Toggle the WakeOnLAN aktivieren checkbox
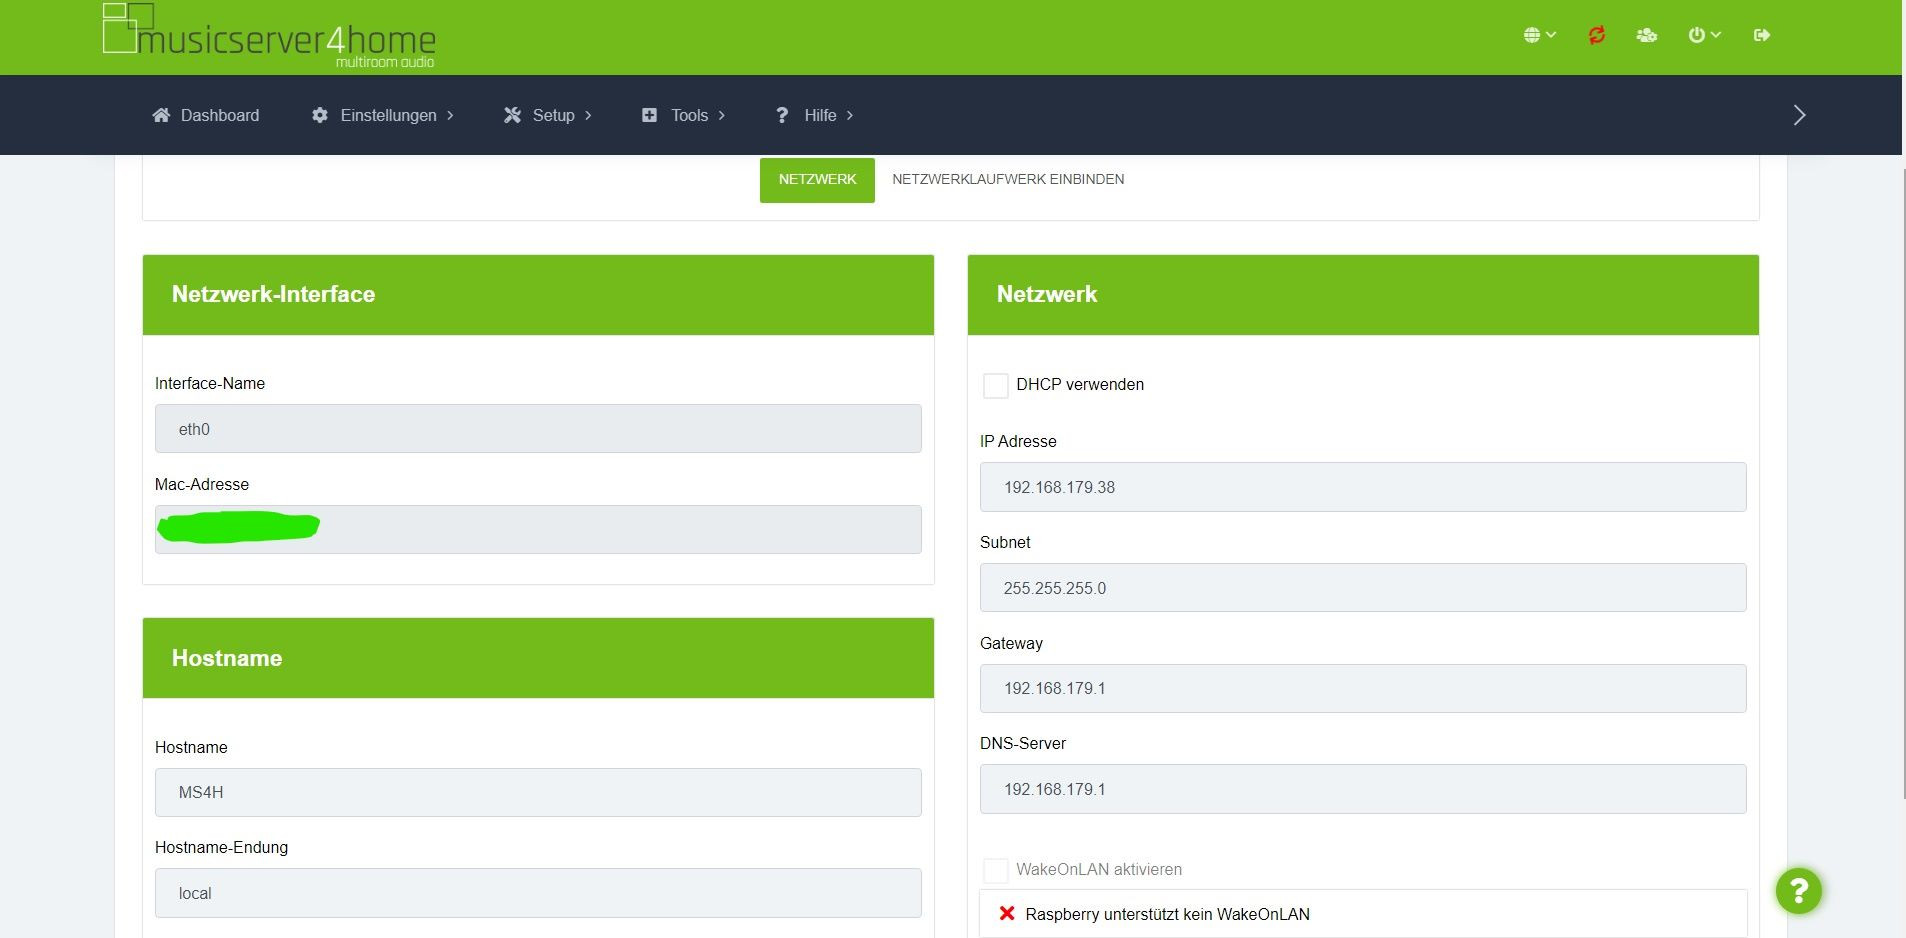Screen dimensions: 1906x938 click(x=995, y=870)
